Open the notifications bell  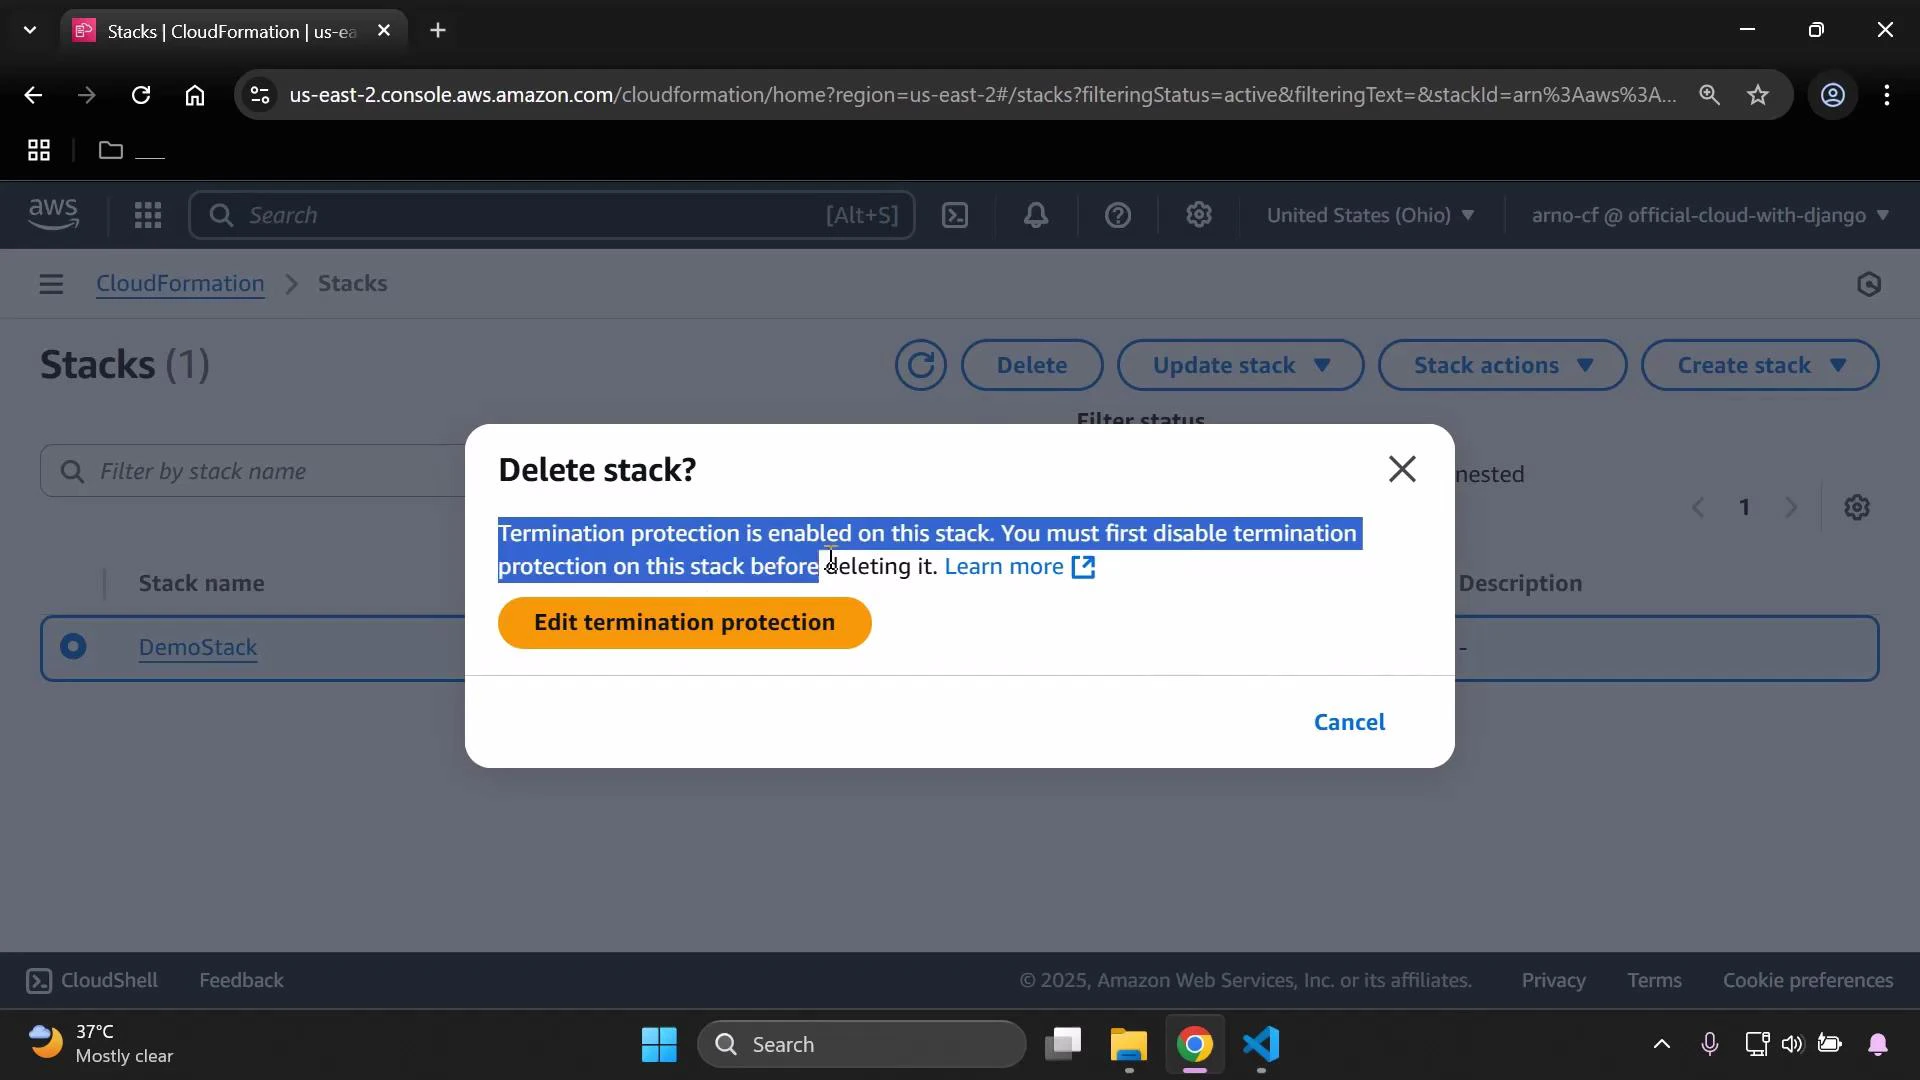pos(1036,215)
